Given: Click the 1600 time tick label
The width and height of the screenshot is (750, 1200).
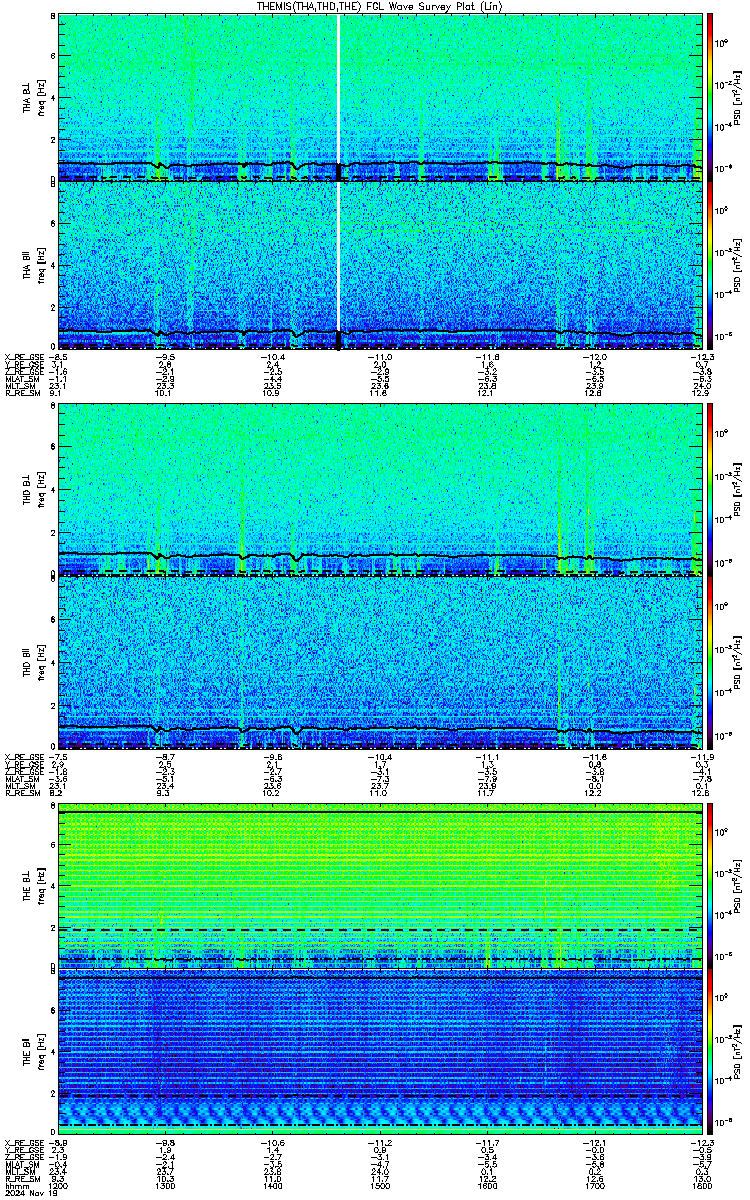Looking at the screenshot, I should pyautogui.click(x=487, y=1185).
